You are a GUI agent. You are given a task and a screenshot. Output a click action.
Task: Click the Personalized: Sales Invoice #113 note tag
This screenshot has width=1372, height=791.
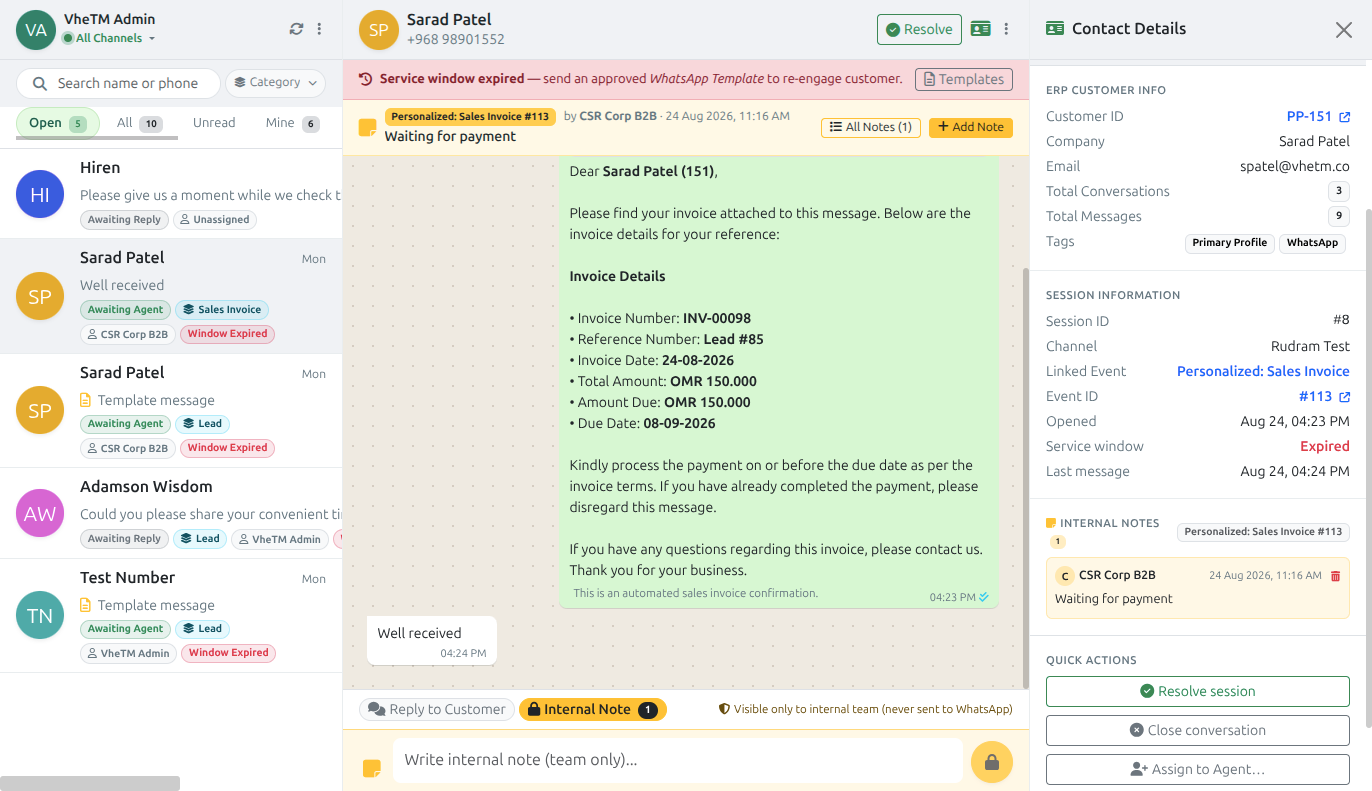point(469,116)
